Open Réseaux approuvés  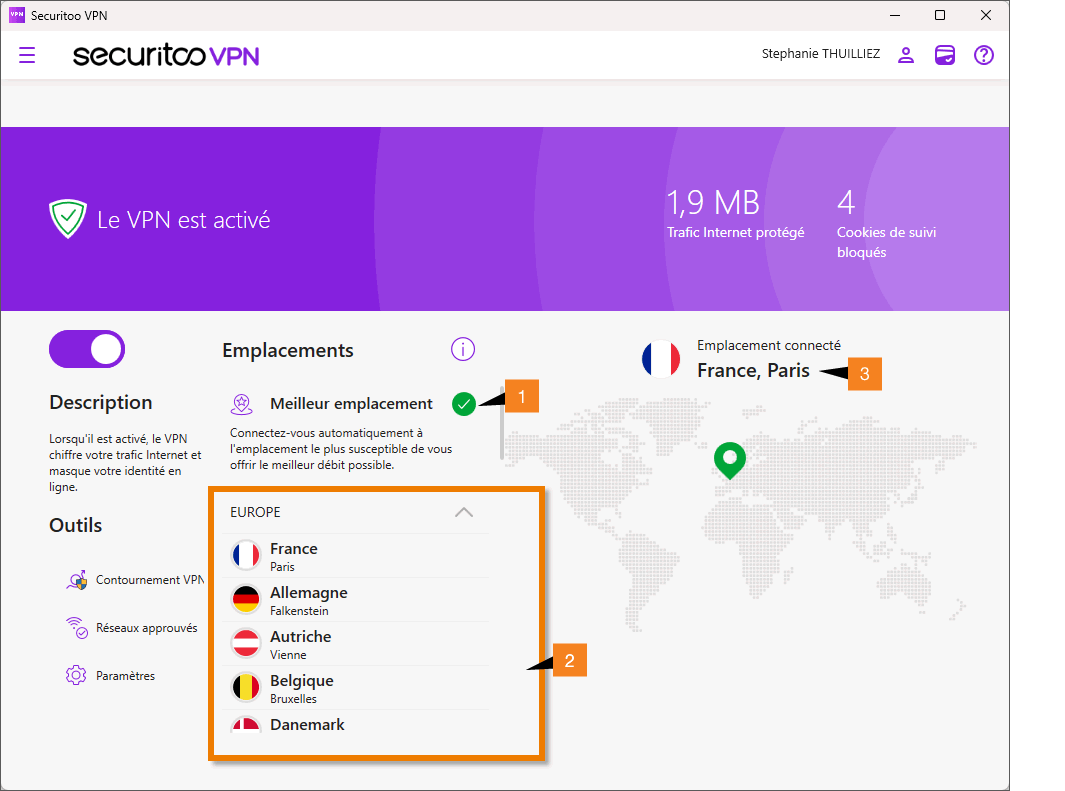(132, 628)
